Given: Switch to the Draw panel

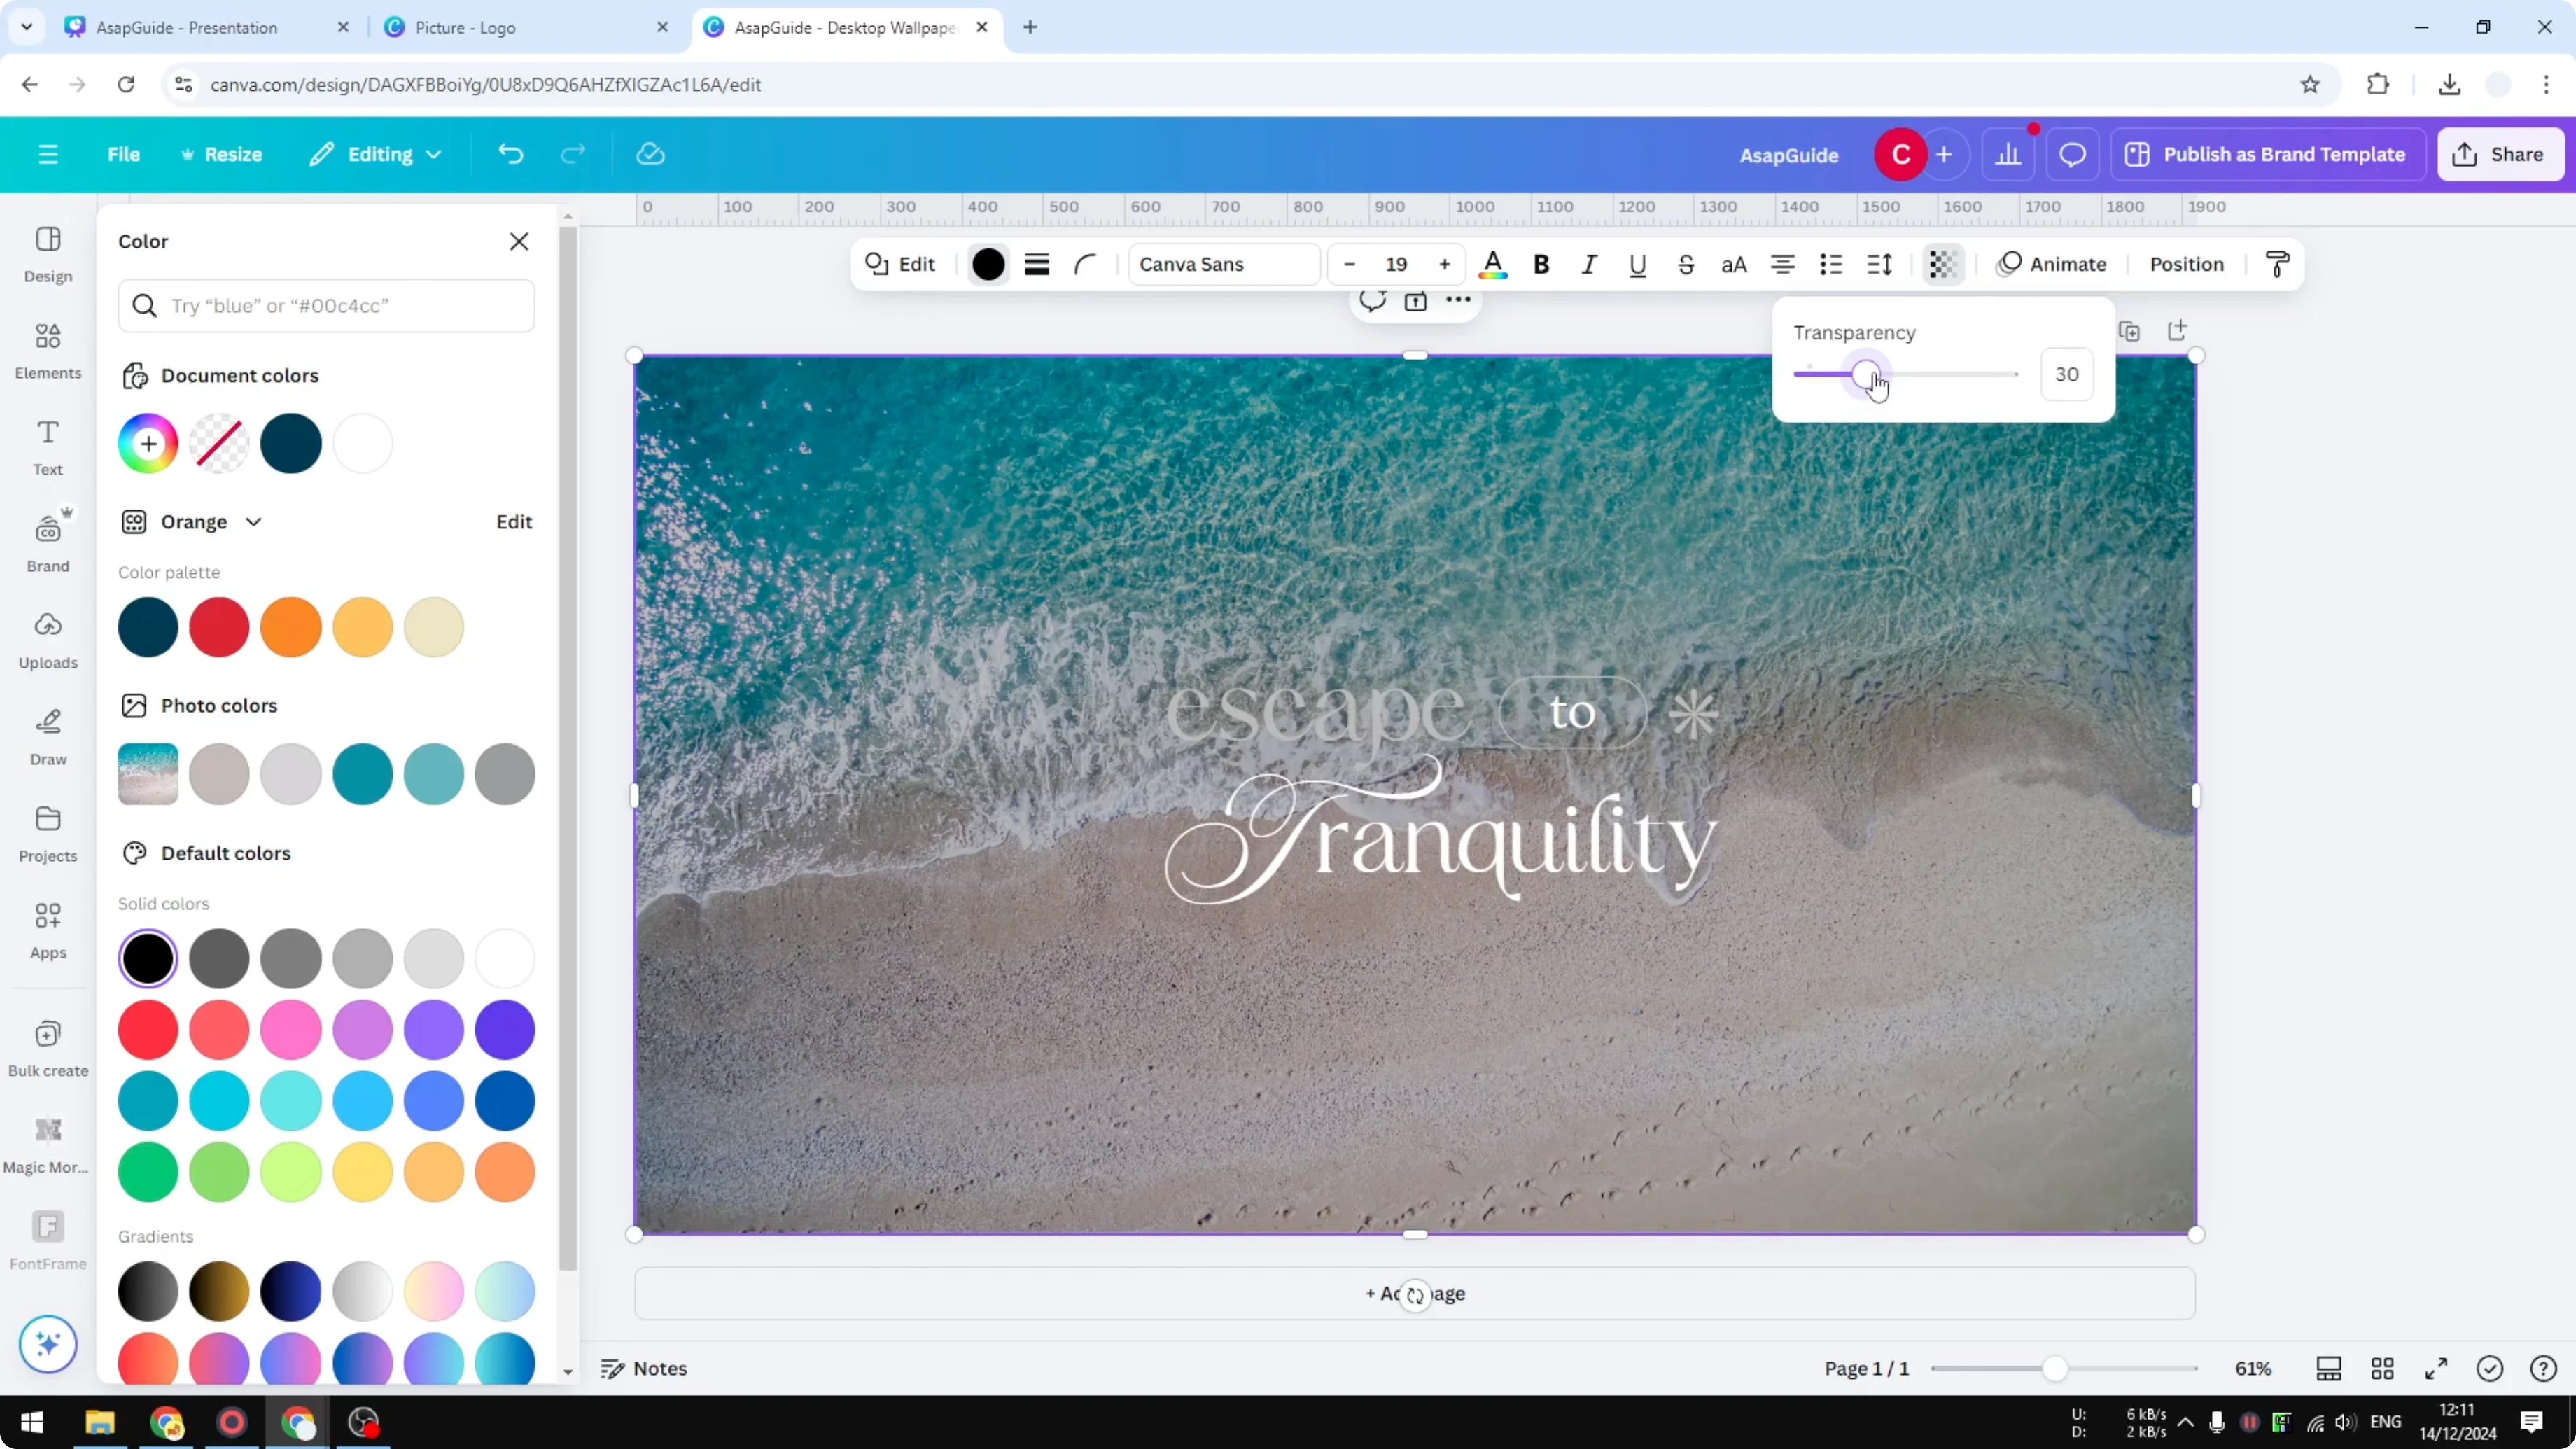Looking at the screenshot, I should pyautogui.click(x=47, y=736).
